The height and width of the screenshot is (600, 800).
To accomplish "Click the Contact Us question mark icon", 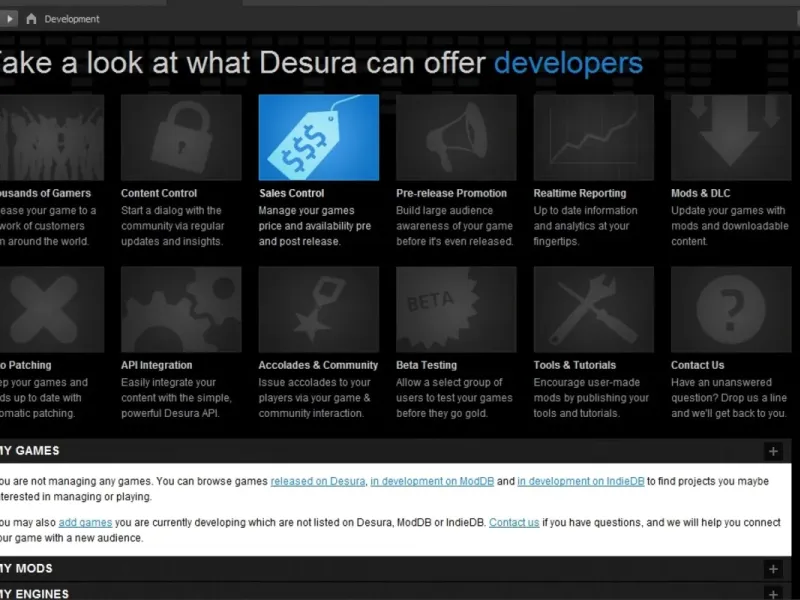I will [x=731, y=309].
